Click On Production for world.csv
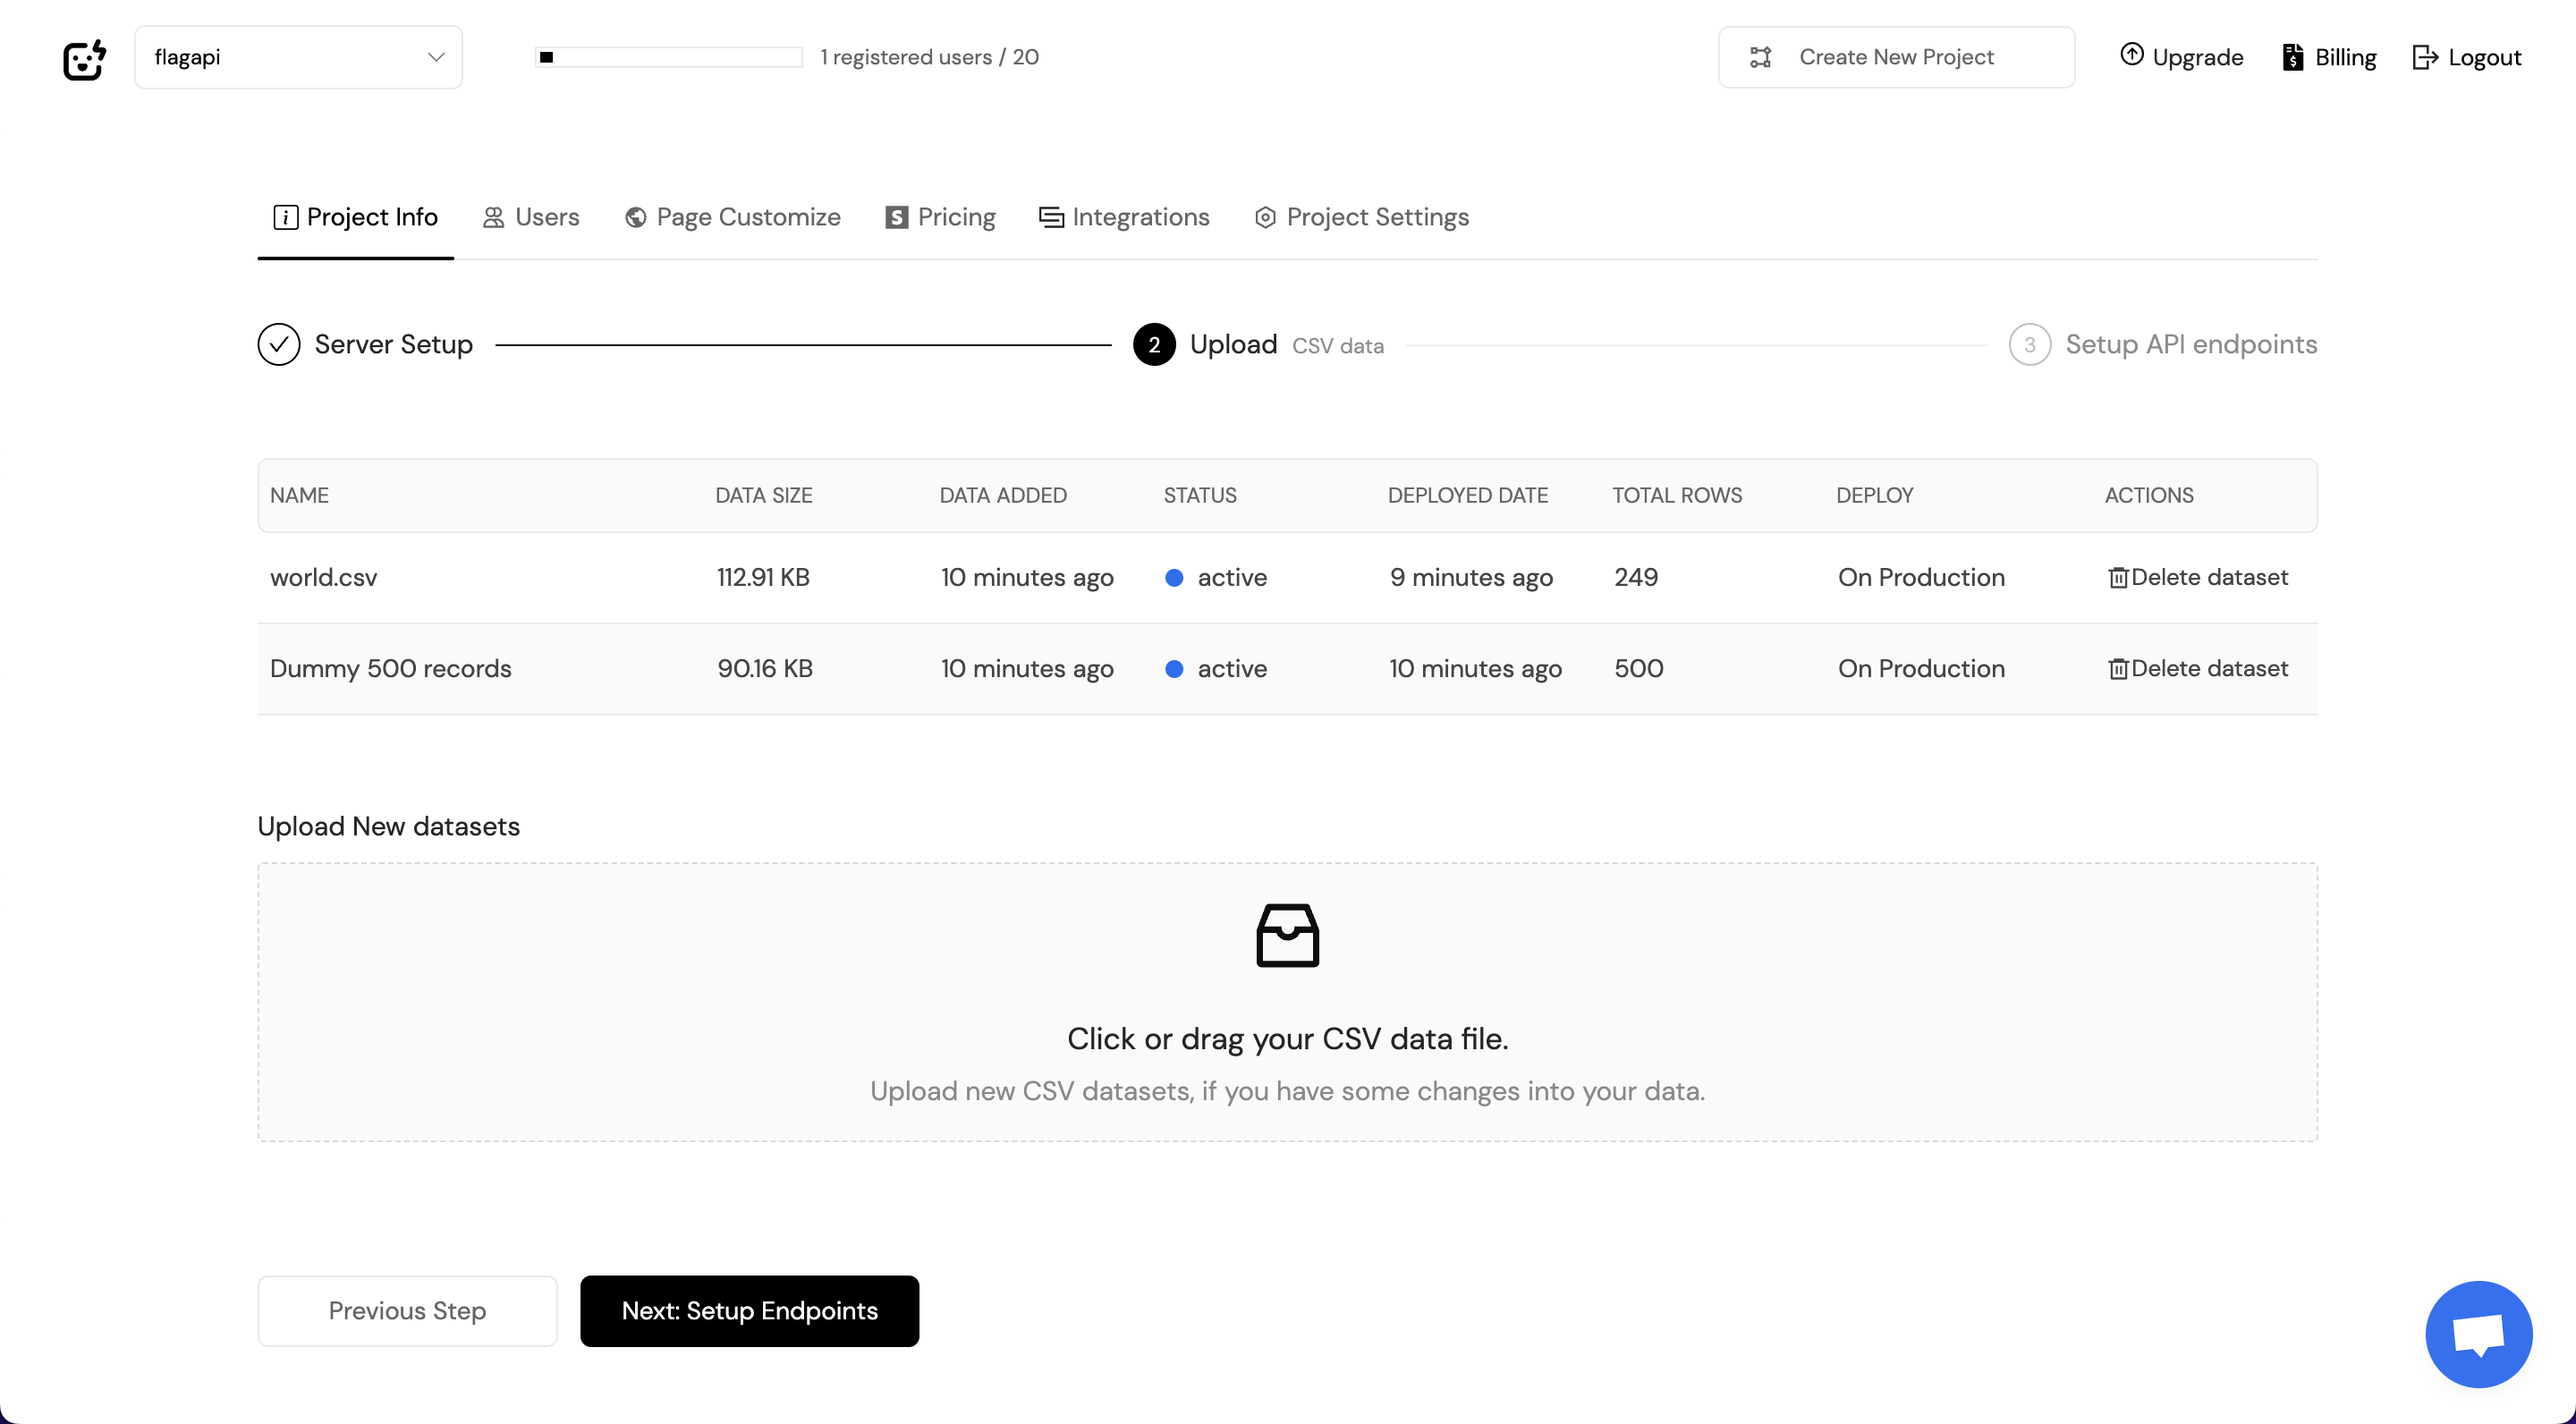 click(x=1921, y=577)
